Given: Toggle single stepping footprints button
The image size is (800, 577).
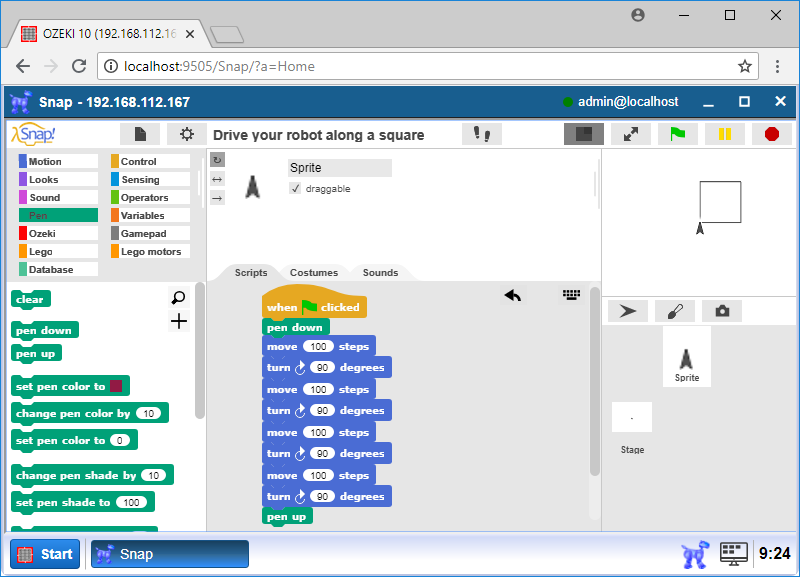Looking at the screenshot, I should (x=482, y=134).
